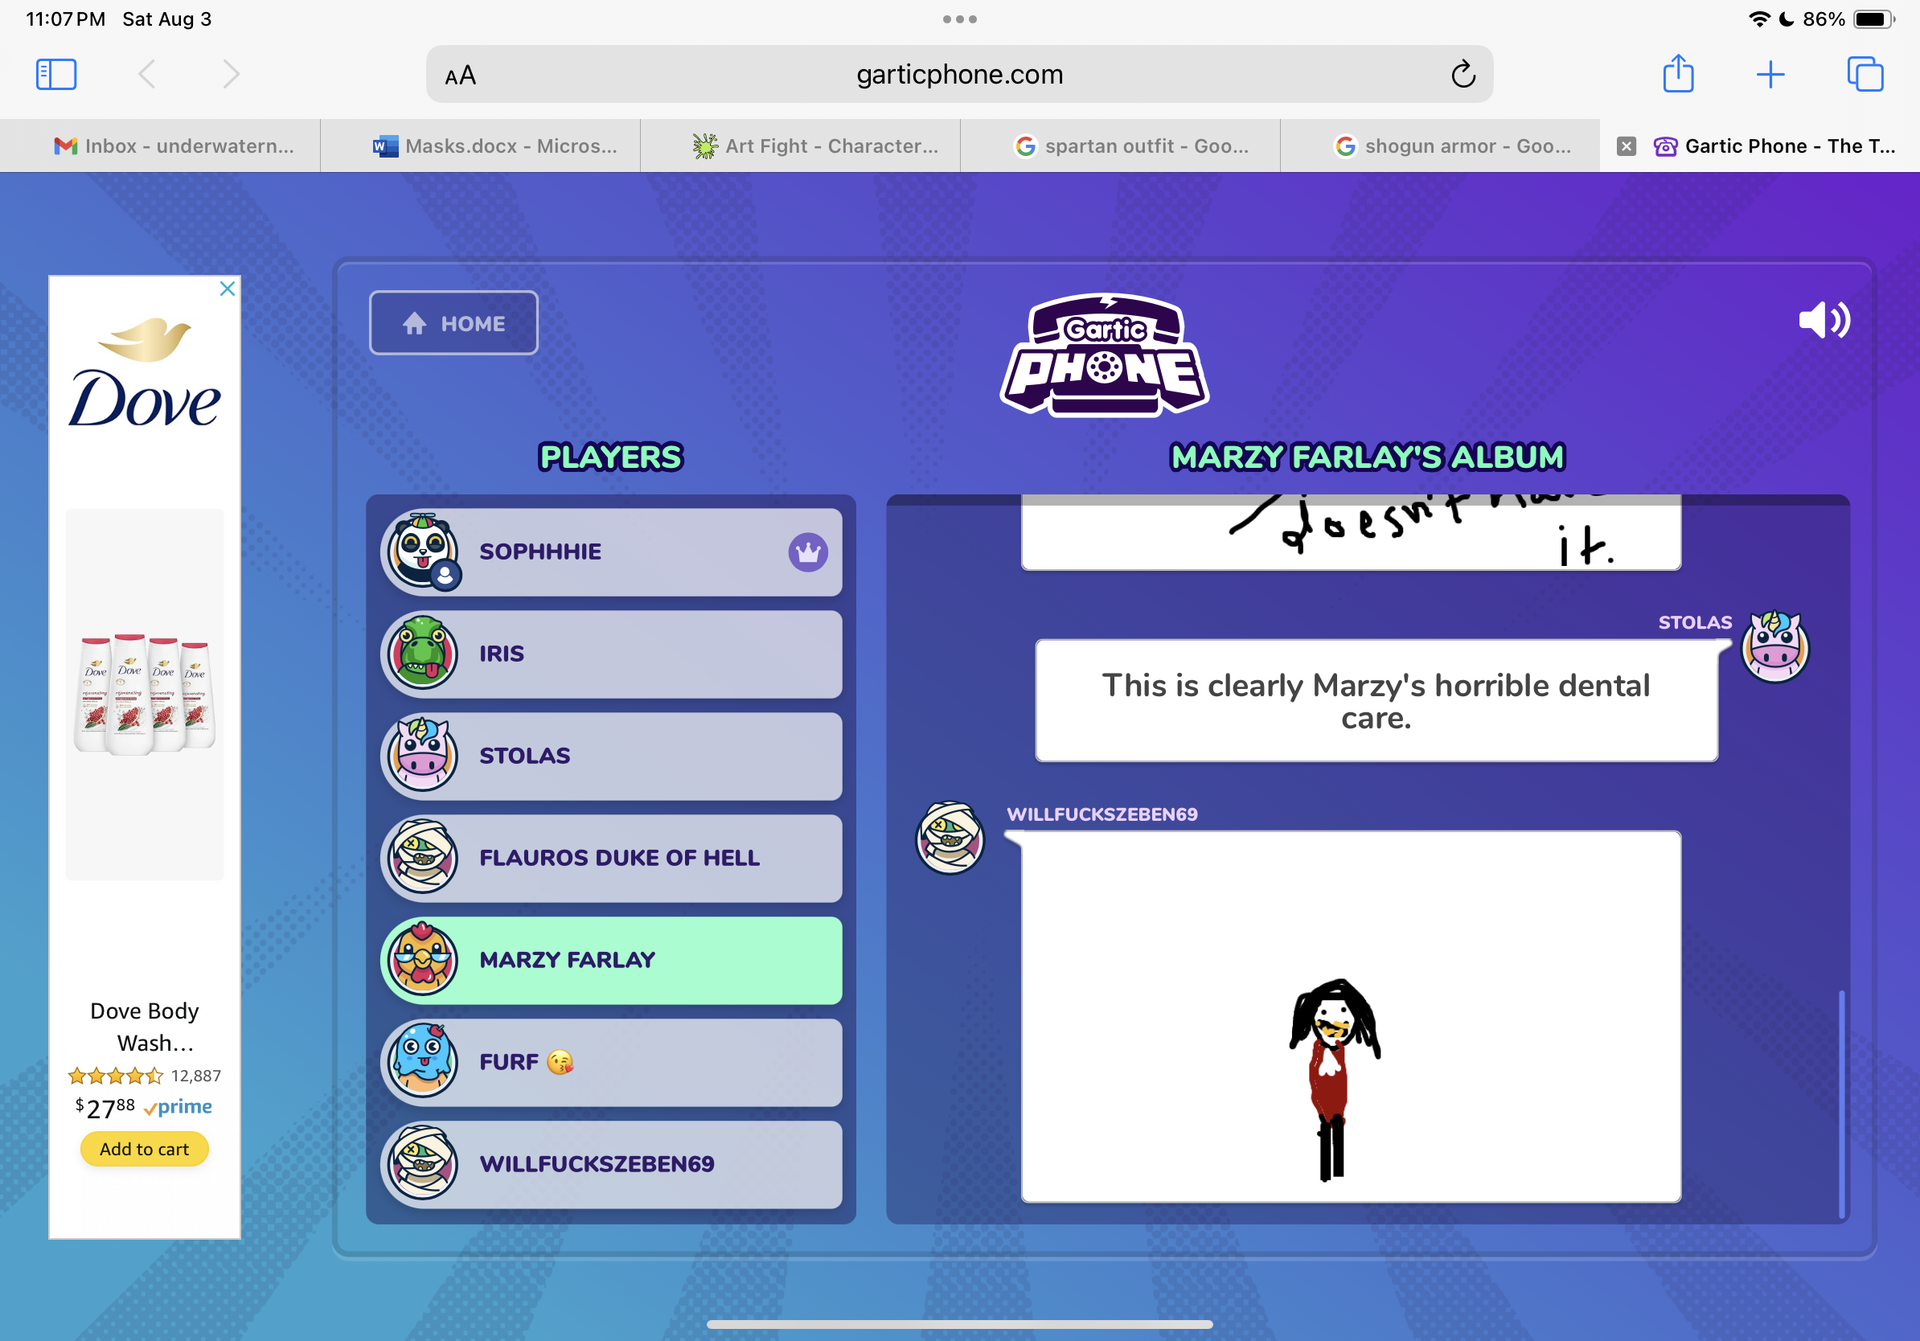
Task: Select player MARZY FARLAY
Action: (611, 960)
